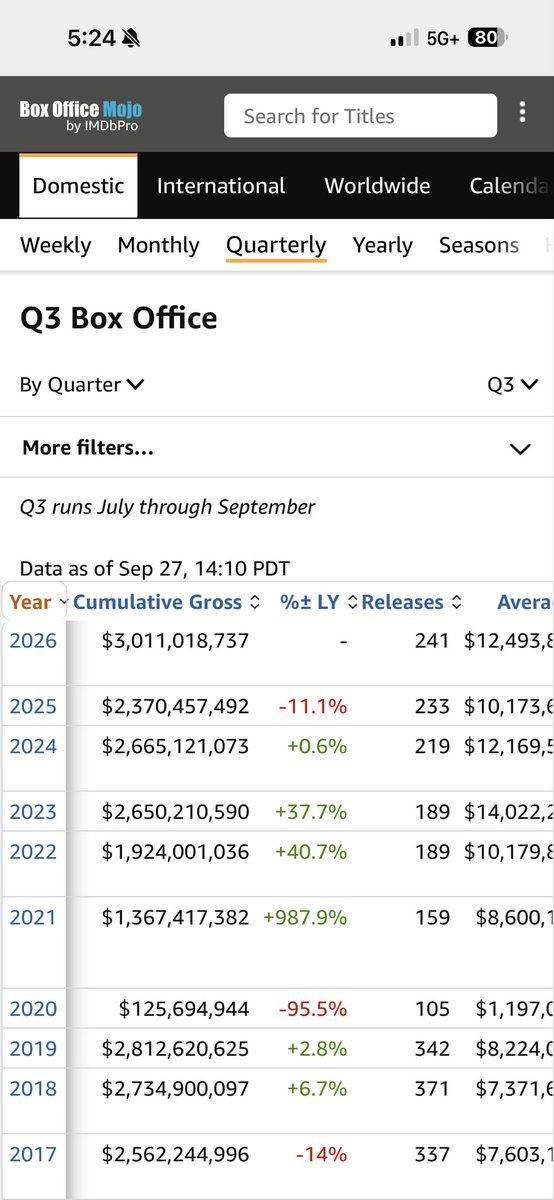The image size is (554, 1200).
Task: Switch to the Worldwide tab
Action: (377, 186)
